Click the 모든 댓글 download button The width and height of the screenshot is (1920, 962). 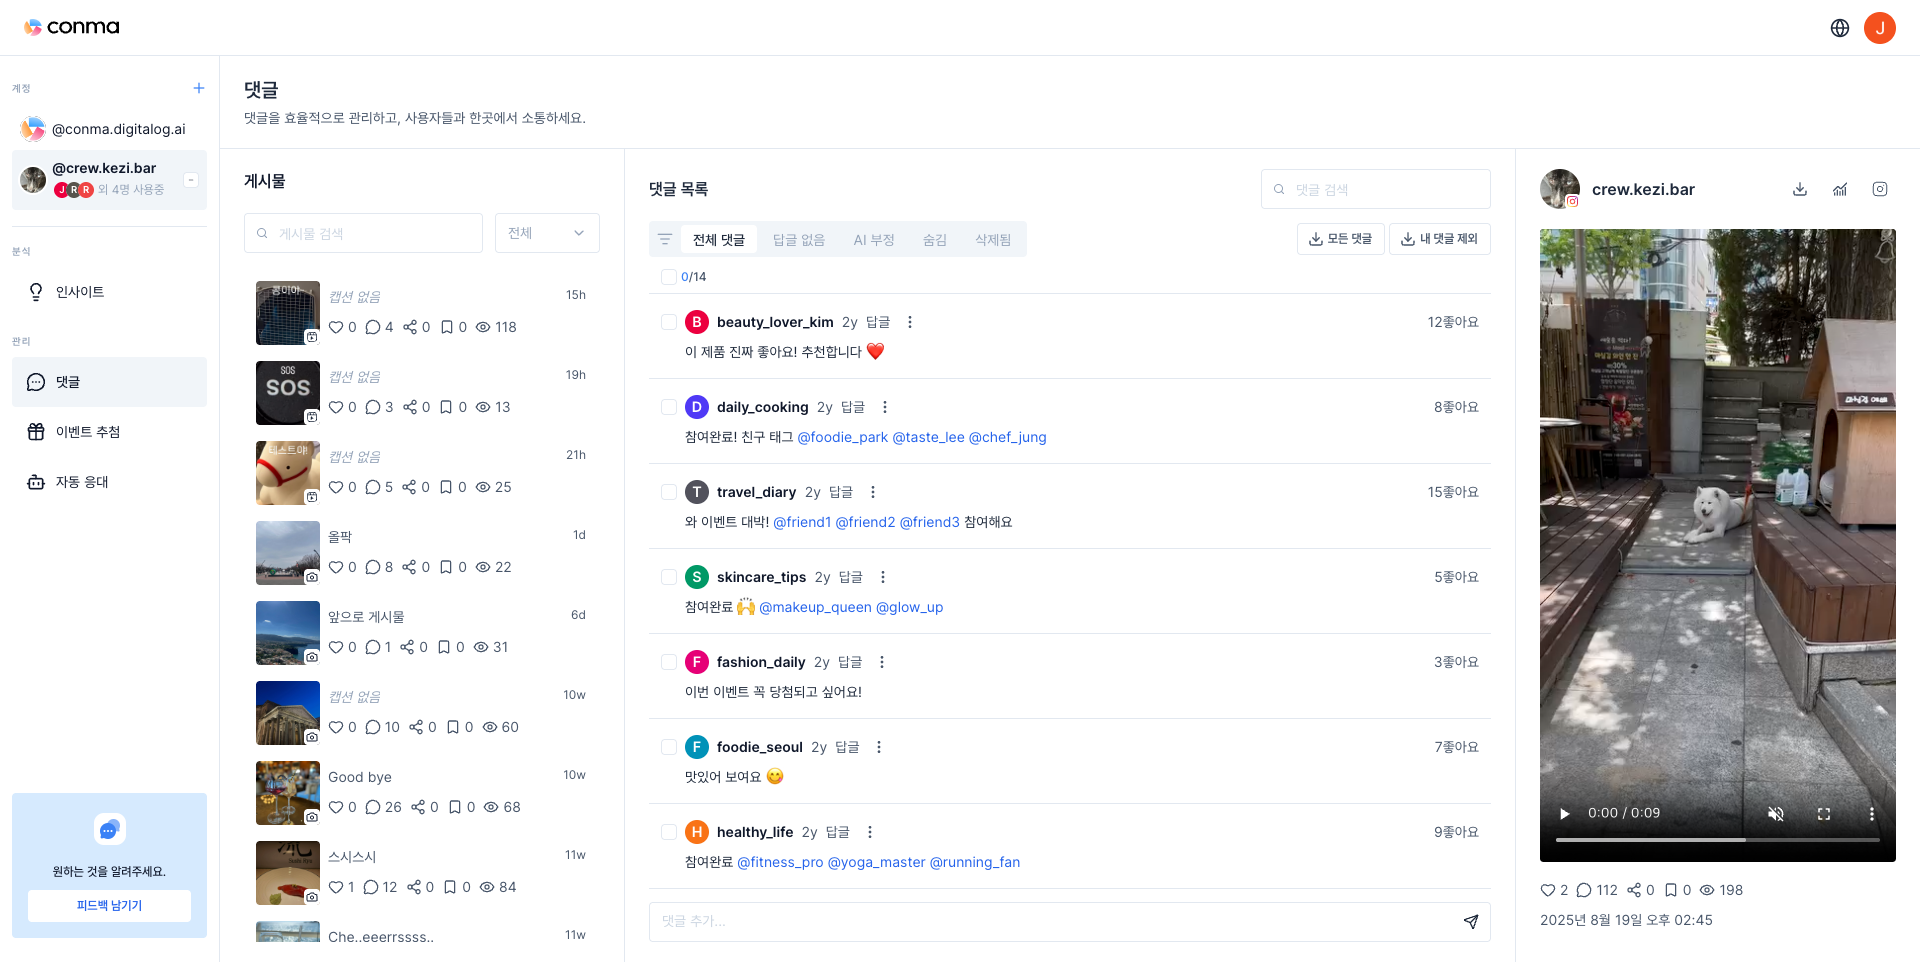coord(1340,238)
